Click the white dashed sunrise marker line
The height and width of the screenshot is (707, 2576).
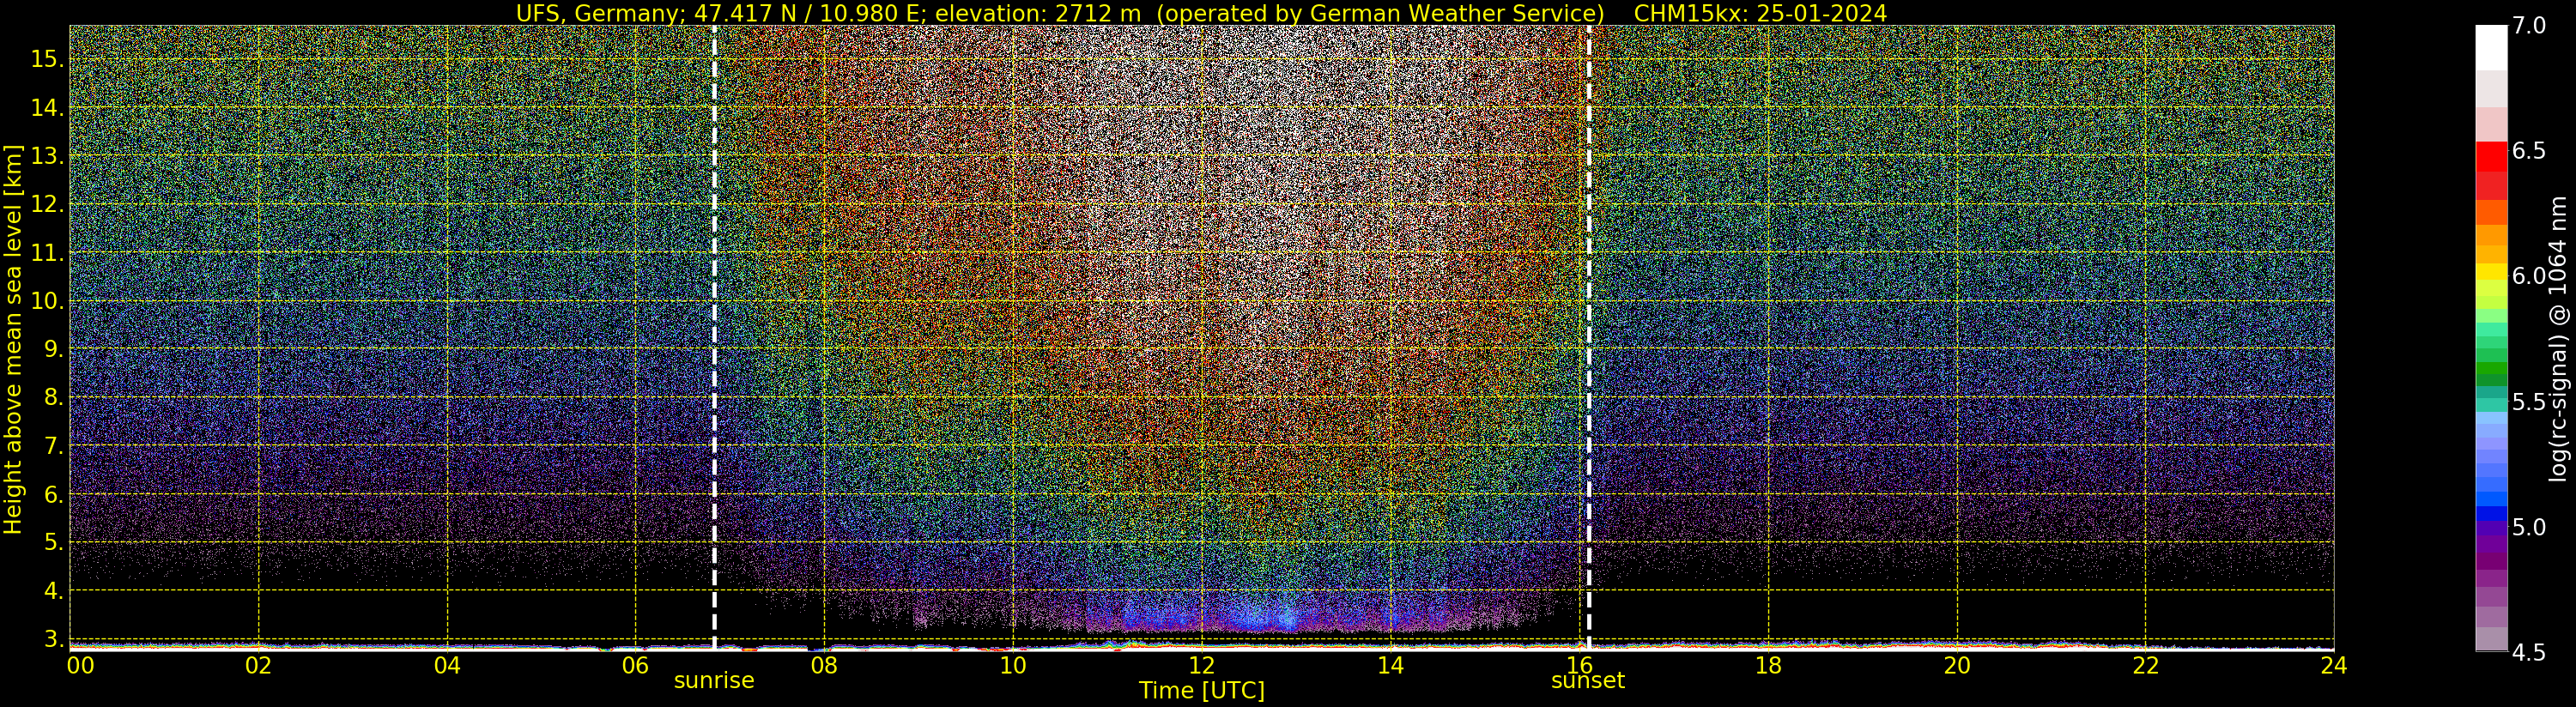click(x=714, y=337)
